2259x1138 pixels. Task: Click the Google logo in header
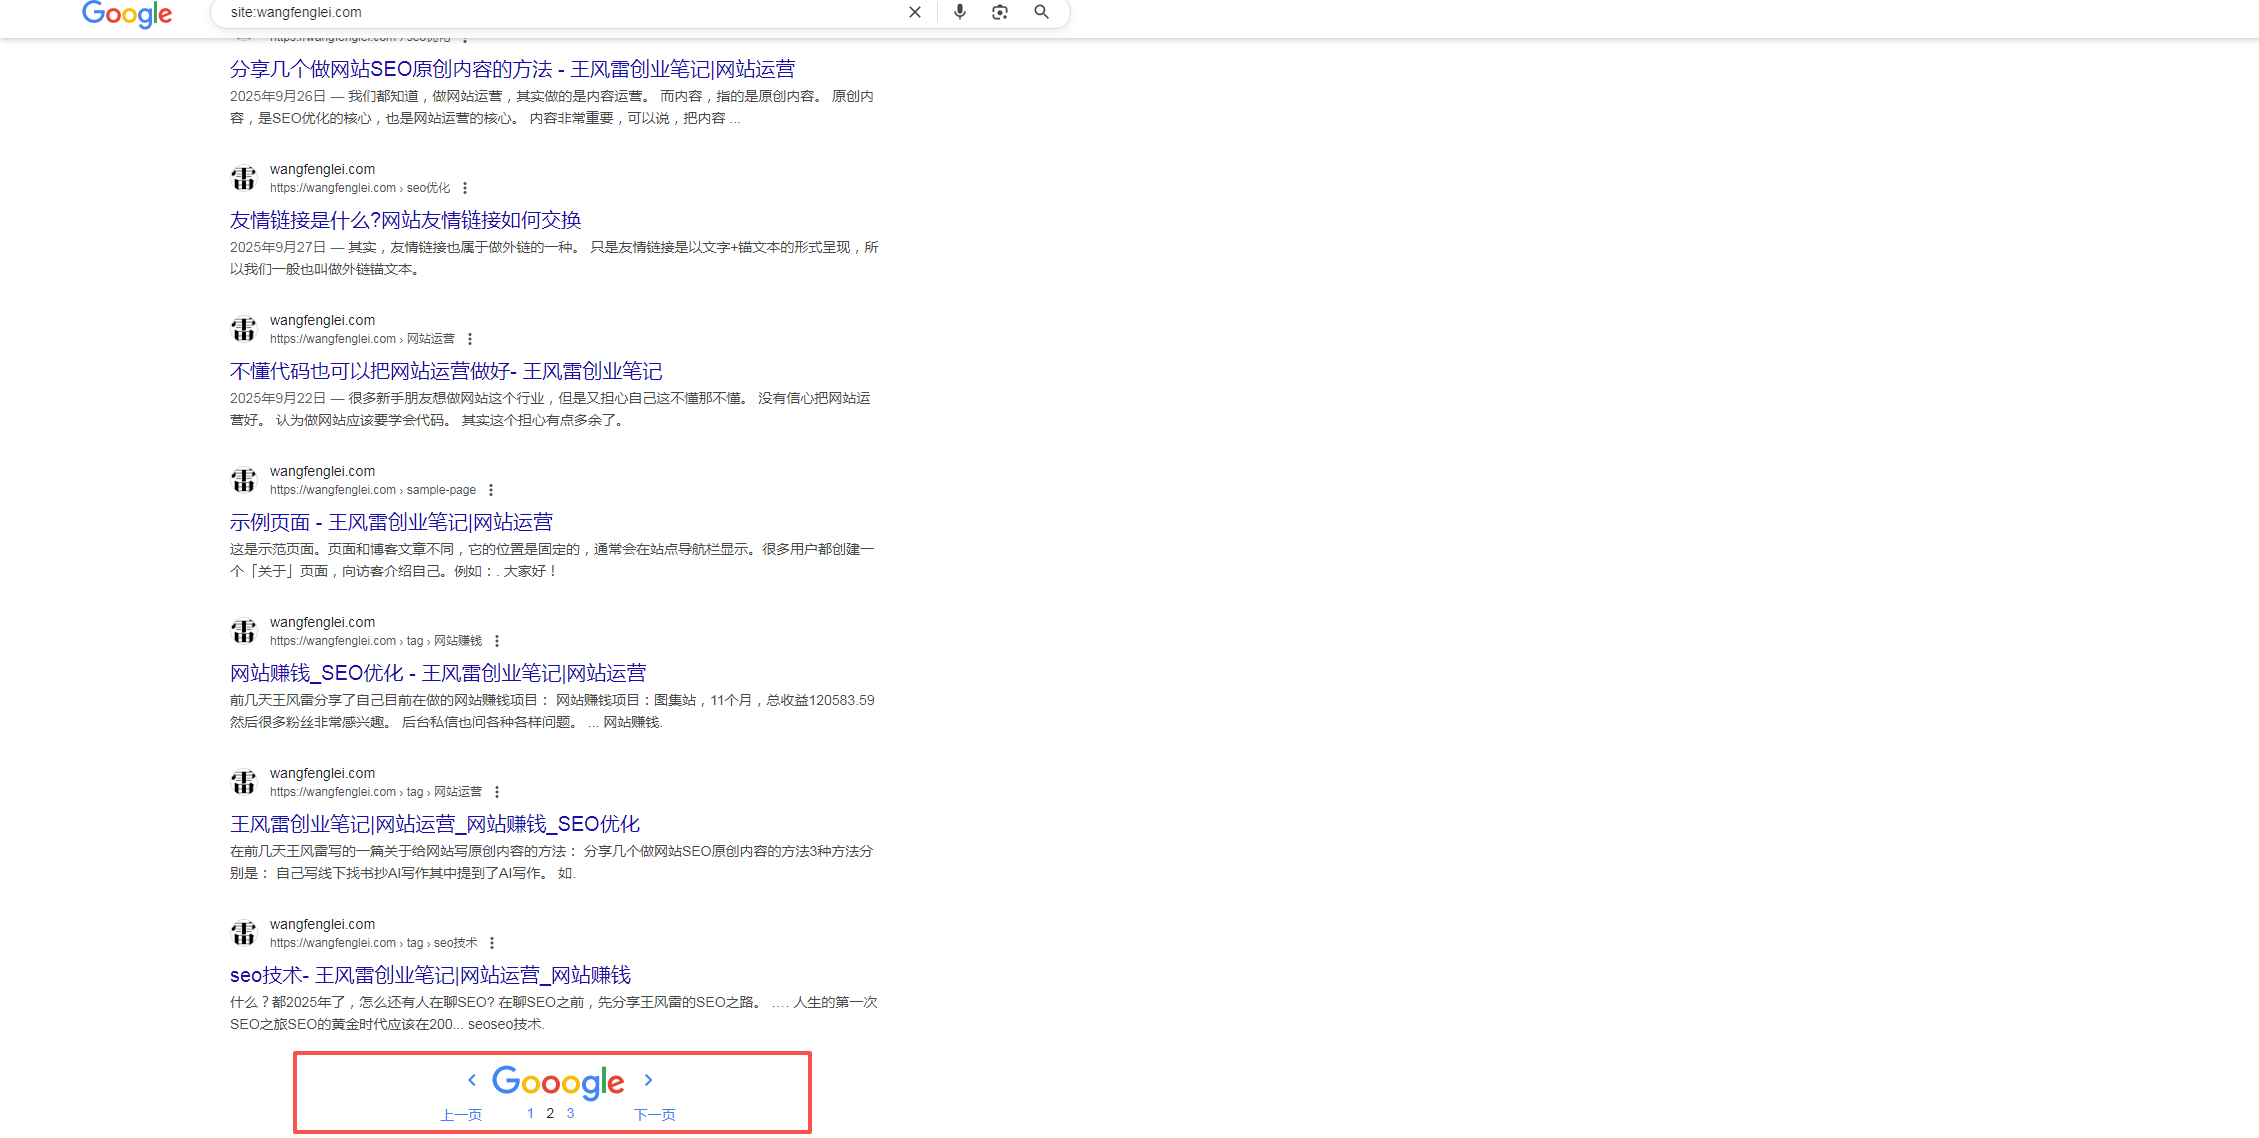pyautogui.click(x=127, y=14)
